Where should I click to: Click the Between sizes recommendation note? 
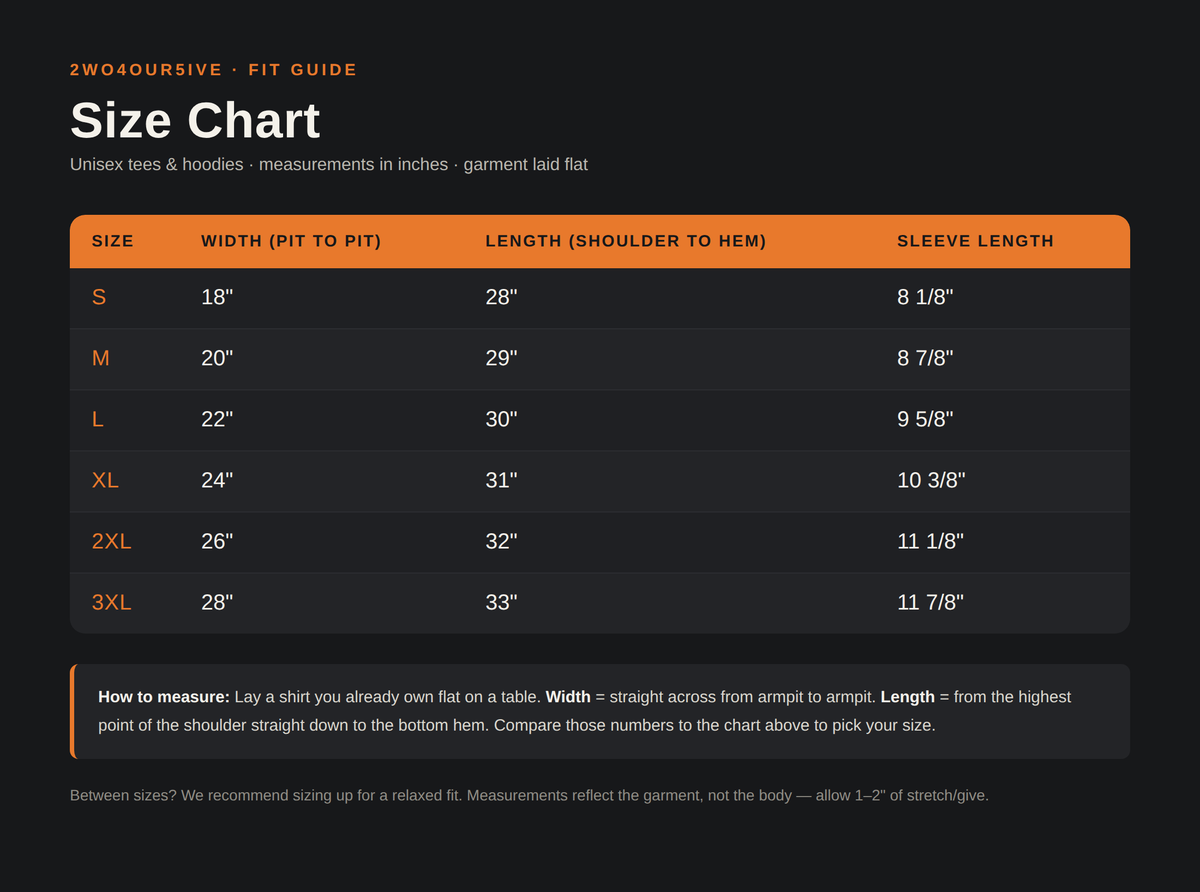pos(529,796)
